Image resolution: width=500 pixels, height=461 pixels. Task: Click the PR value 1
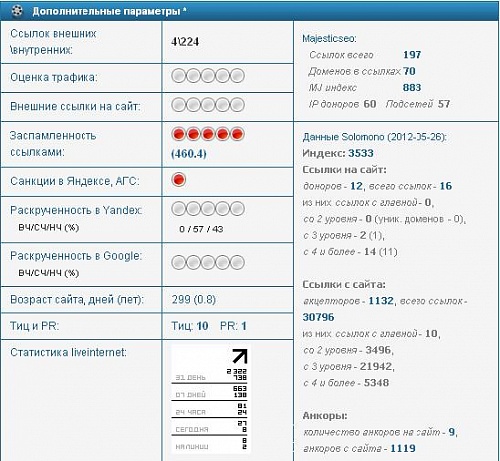(244, 326)
